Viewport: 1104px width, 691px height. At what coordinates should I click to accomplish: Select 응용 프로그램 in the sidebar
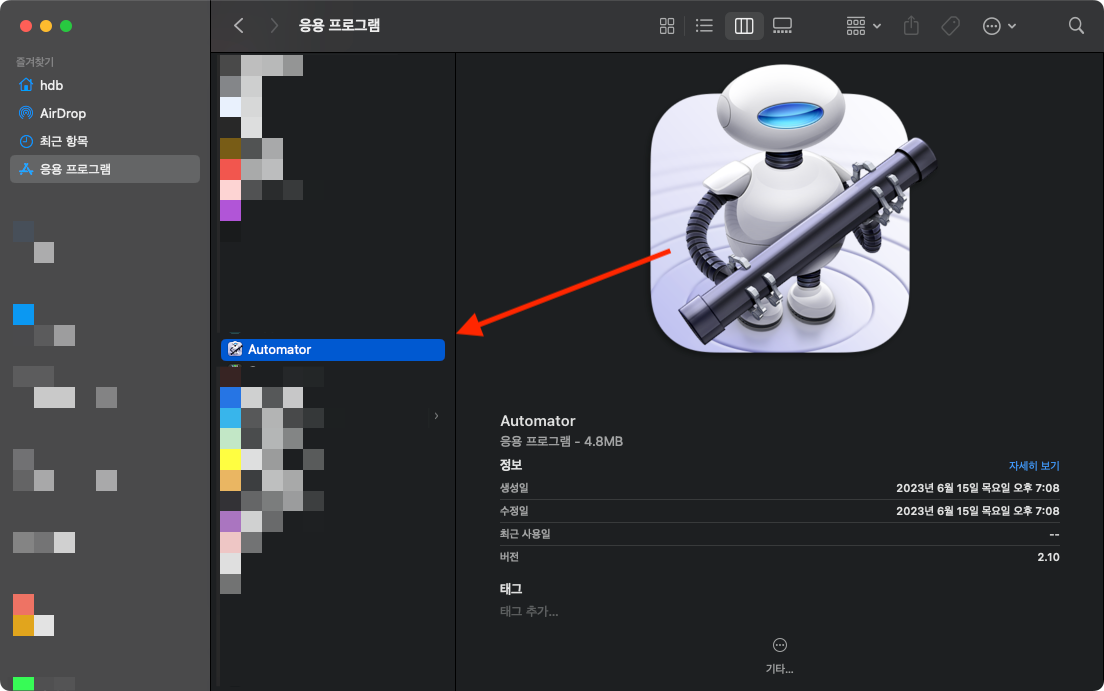106,169
